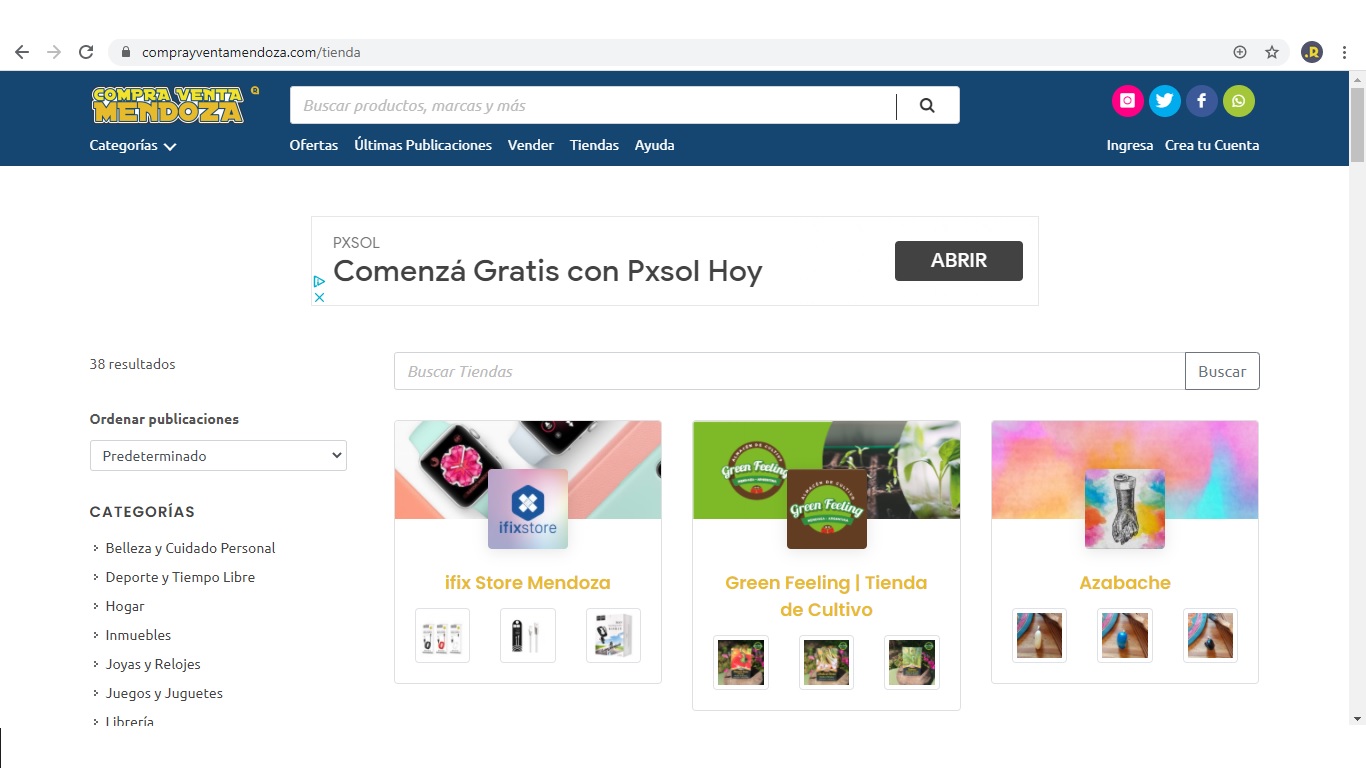Click the Buscar button next to Buscar Tiendas
Screen dimensions: 1366x768
click(1222, 371)
